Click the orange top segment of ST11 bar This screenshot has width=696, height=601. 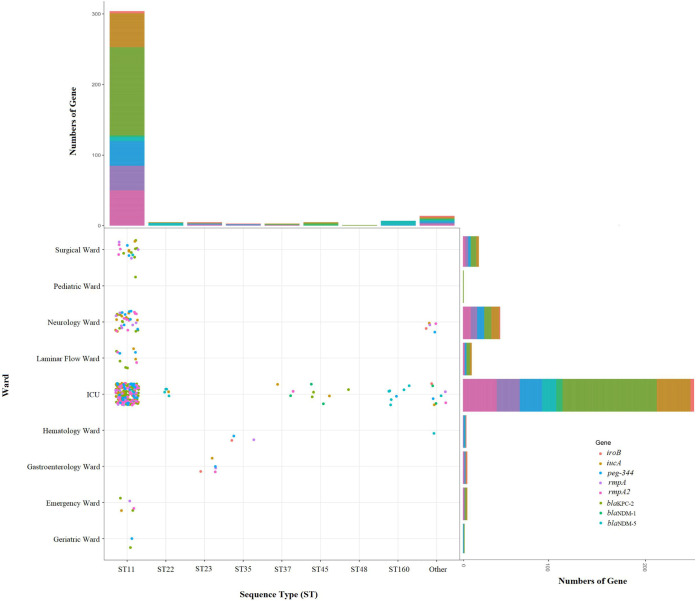tap(127, 30)
